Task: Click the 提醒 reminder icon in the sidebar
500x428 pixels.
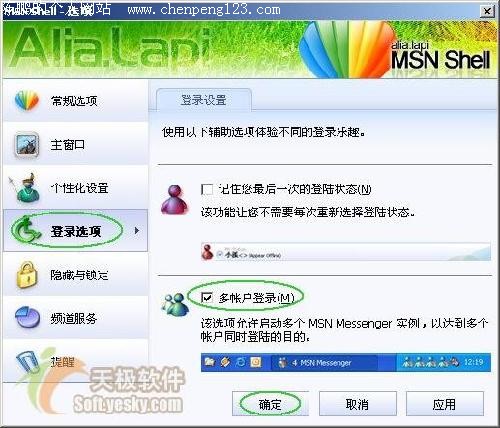Action: tap(29, 362)
